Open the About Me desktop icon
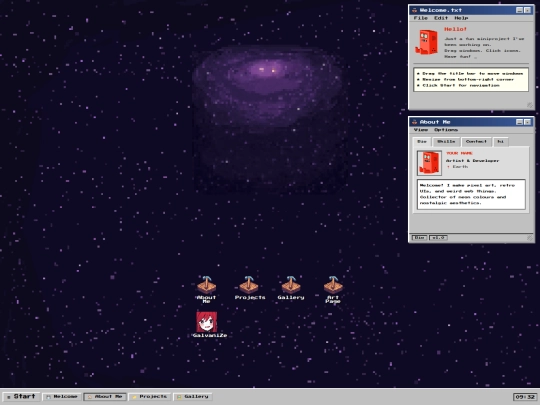Viewport: 540px width, 405px height. pos(206,289)
